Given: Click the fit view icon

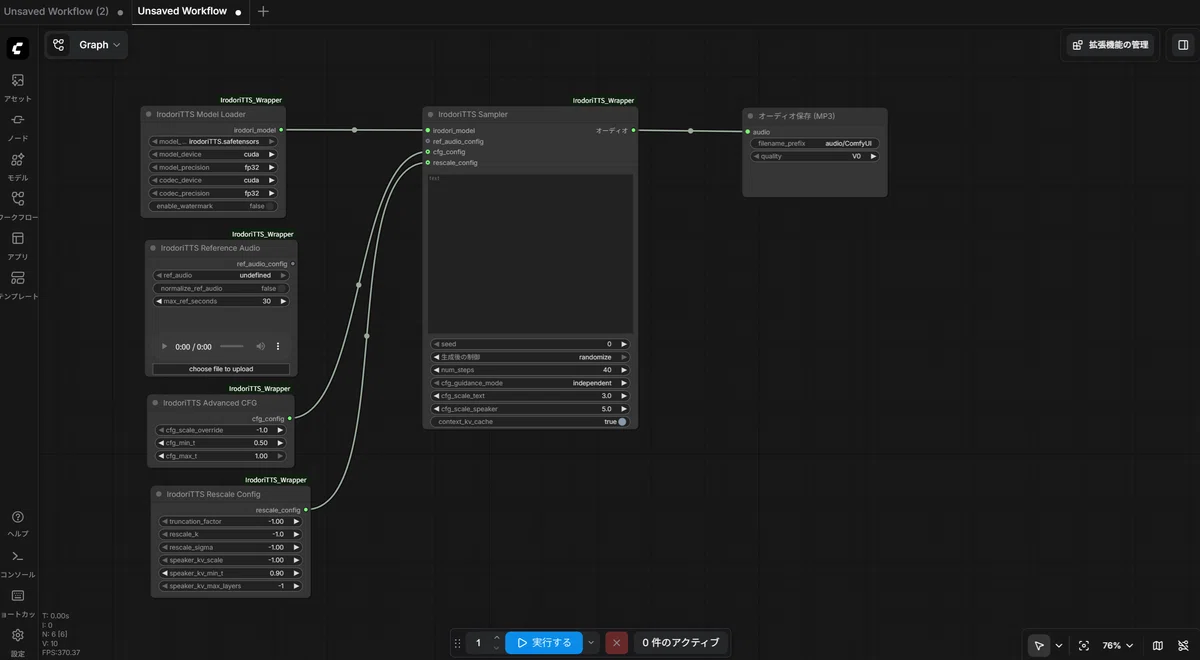Looking at the screenshot, I should (x=1084, y=646).
